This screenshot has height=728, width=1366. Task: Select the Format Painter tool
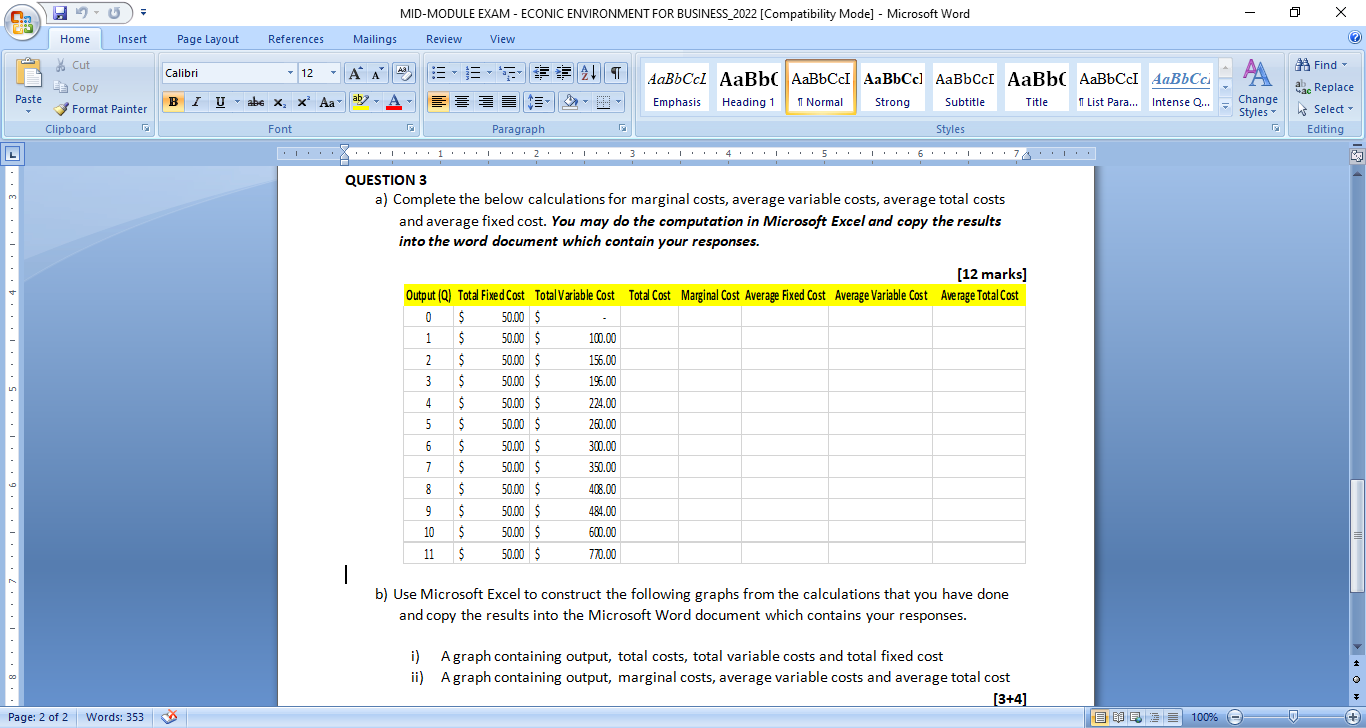tap(100, 108)
